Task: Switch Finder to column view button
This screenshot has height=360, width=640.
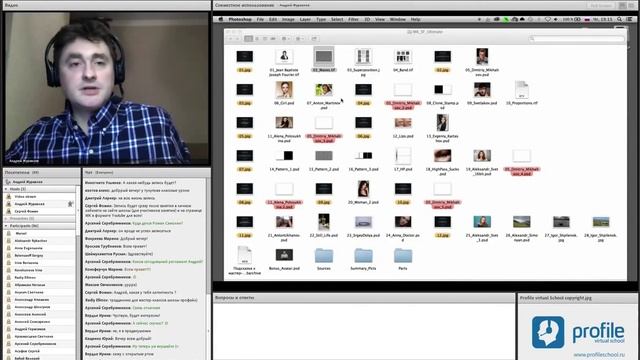Action: (x=265, y=38)
